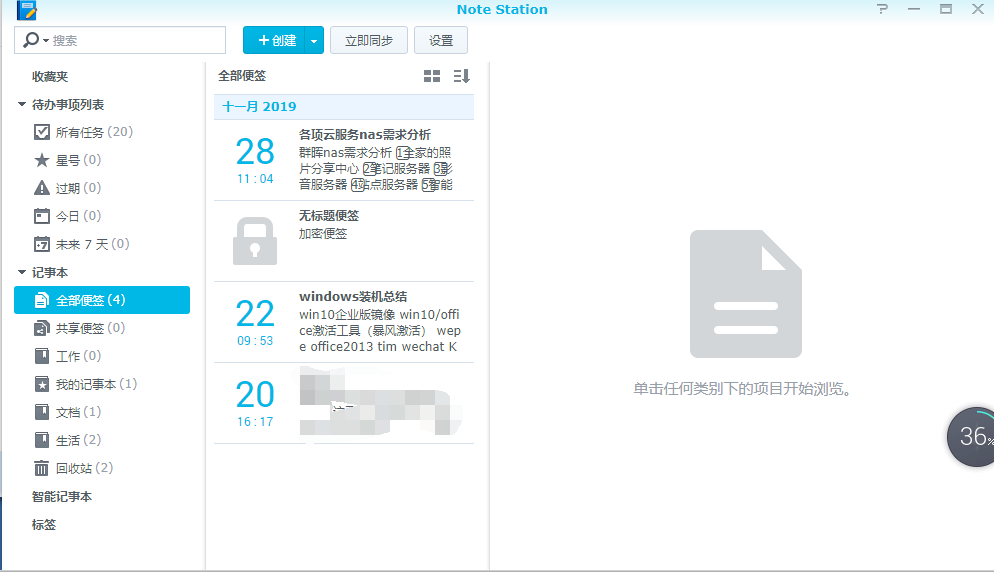The width and height of the screenshot is (994, 572).
Task: Open the recycle bin trash icon
Action: [42, 468]
